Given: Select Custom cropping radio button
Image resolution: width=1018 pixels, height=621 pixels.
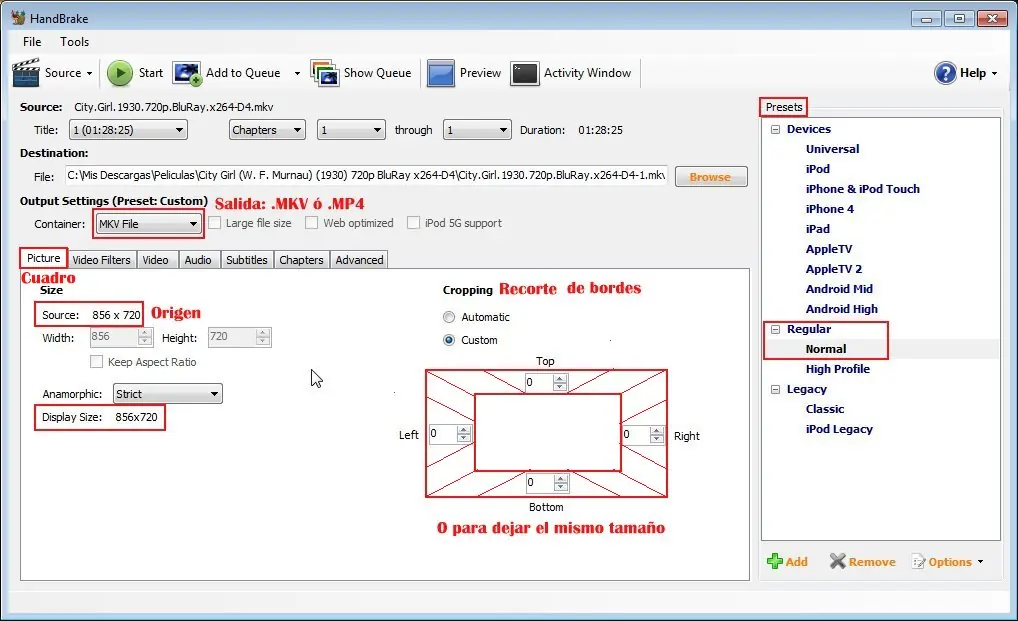Looking at the screenshot, I should (449, 340).
